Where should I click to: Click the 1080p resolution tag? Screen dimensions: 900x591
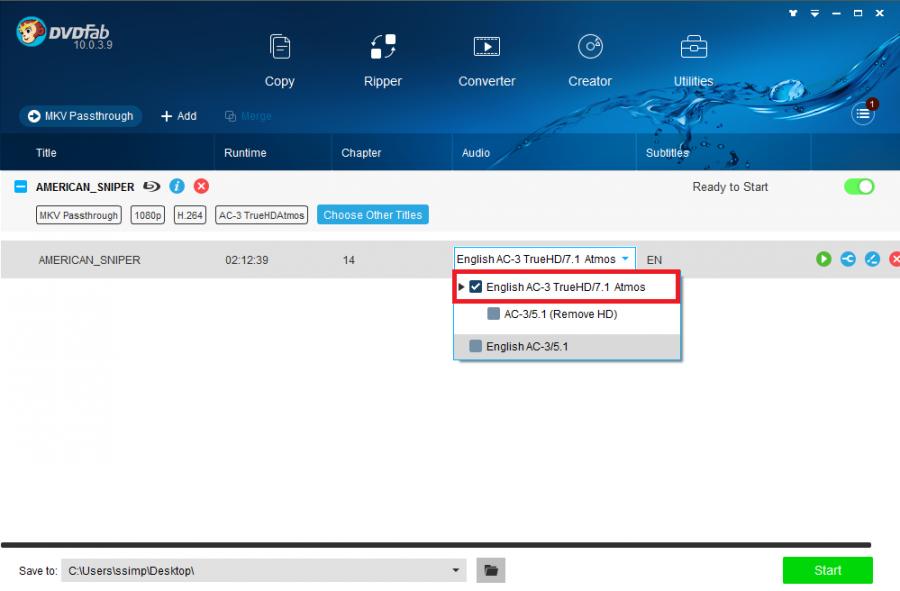pos(148,215)
